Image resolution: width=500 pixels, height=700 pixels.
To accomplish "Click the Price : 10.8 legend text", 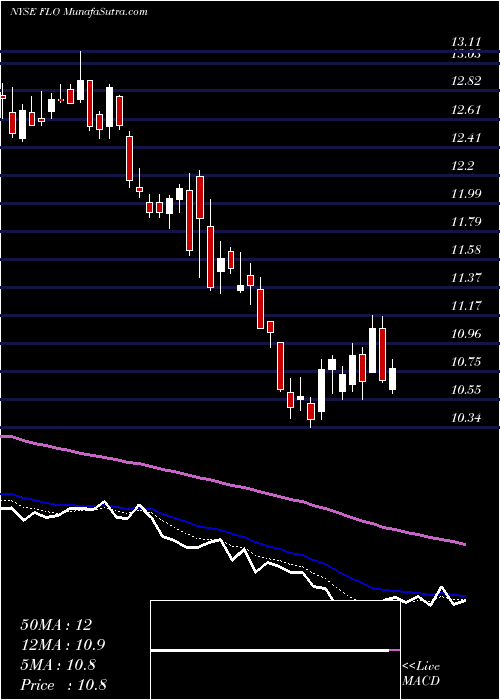I will 63,685.
